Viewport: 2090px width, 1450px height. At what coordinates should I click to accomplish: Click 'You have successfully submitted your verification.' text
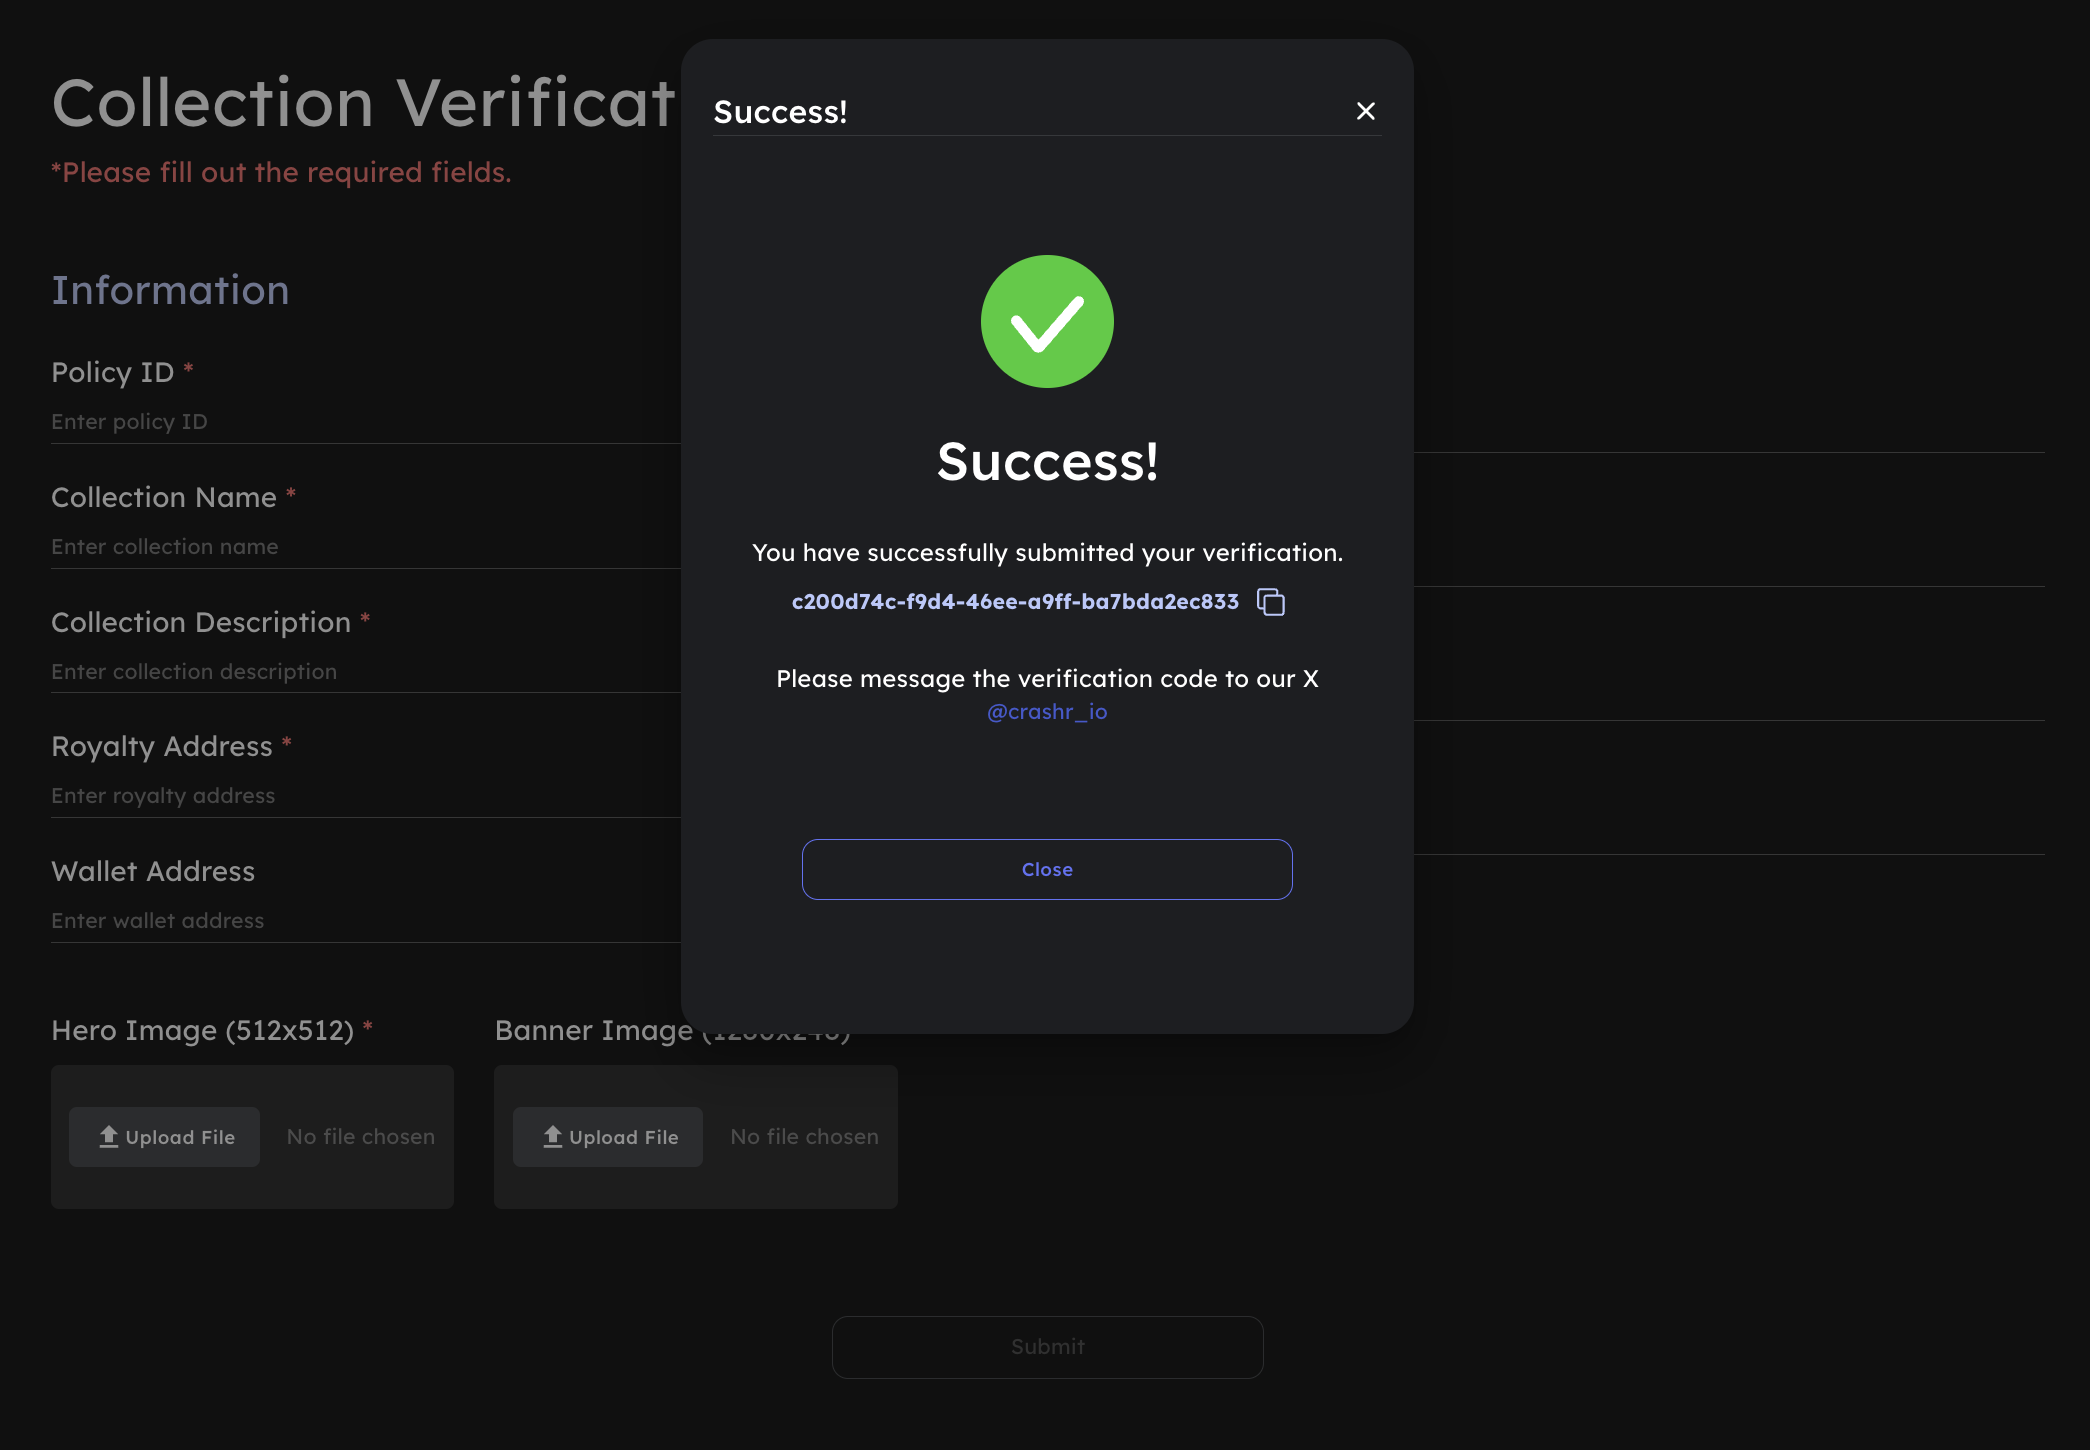1047,553
